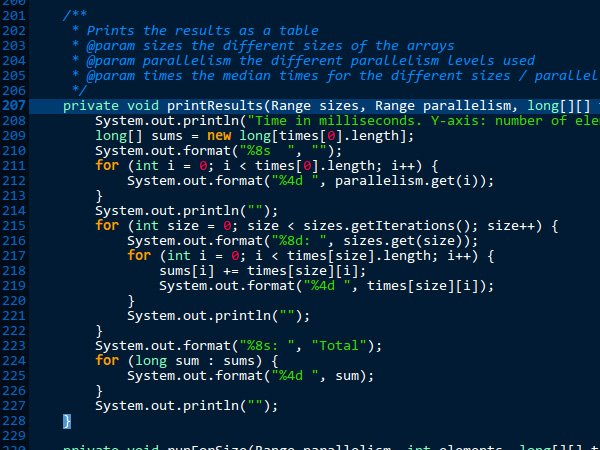
Task: Click the "Total" string literal
Action: click(339, 346)
